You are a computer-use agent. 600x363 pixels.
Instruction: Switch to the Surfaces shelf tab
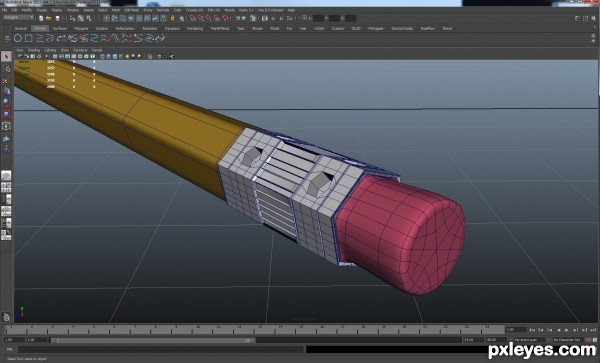[x=60, y=29]
